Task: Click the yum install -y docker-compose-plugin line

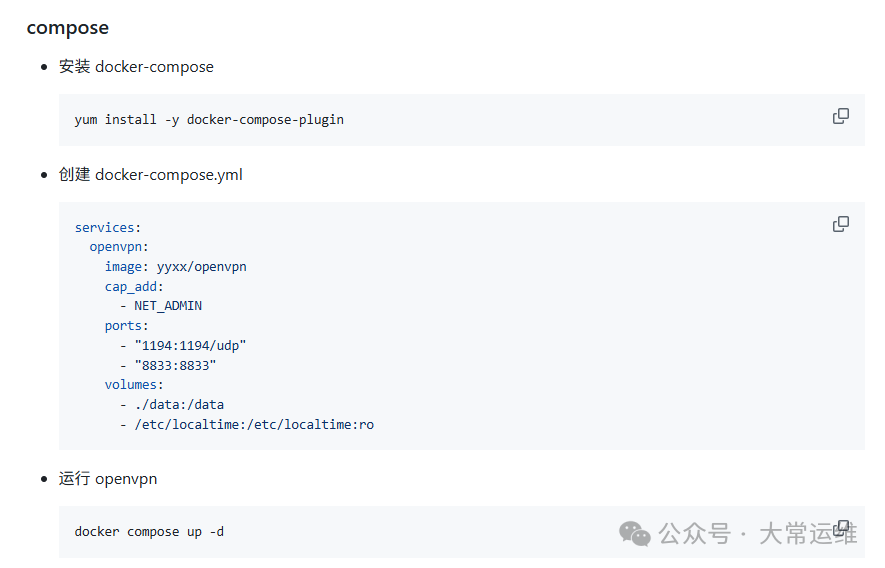Action: click(x=209, y=120)
